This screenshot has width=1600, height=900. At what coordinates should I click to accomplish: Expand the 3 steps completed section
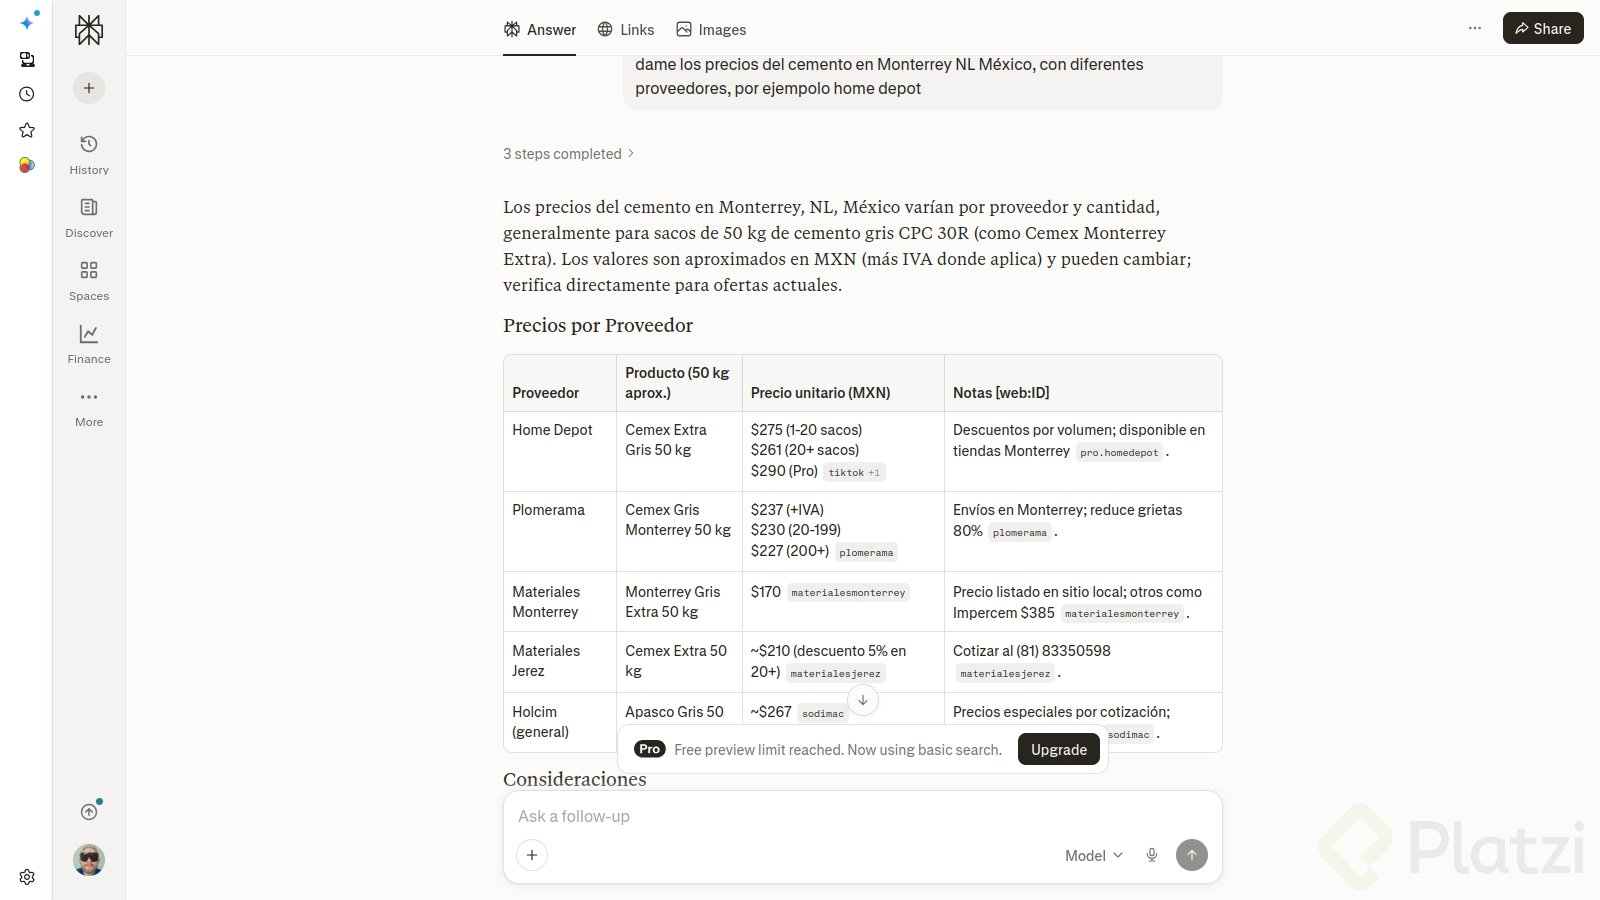click(x=569, y=154)
